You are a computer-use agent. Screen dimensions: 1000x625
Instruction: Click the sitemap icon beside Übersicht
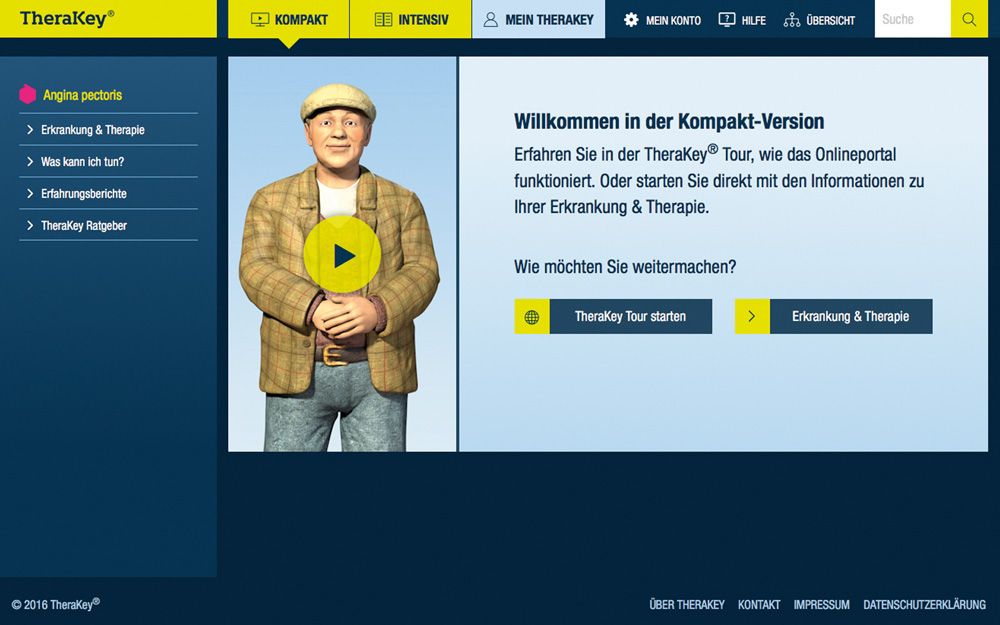tap(791, 20)
